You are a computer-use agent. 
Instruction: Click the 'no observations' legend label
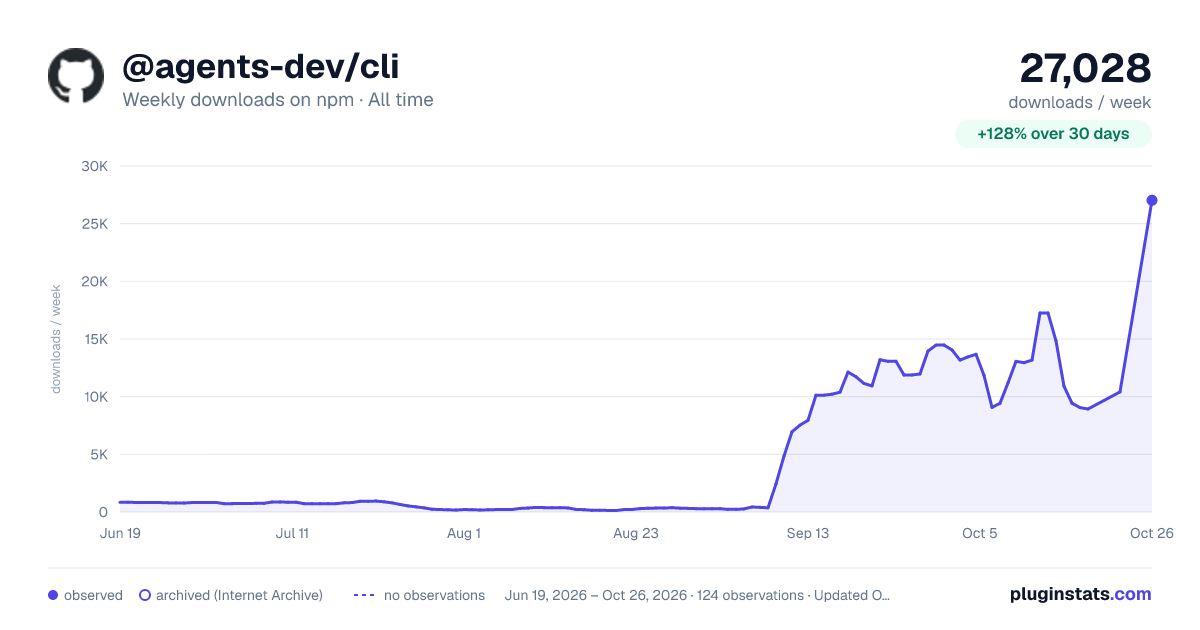coord(434,595)
